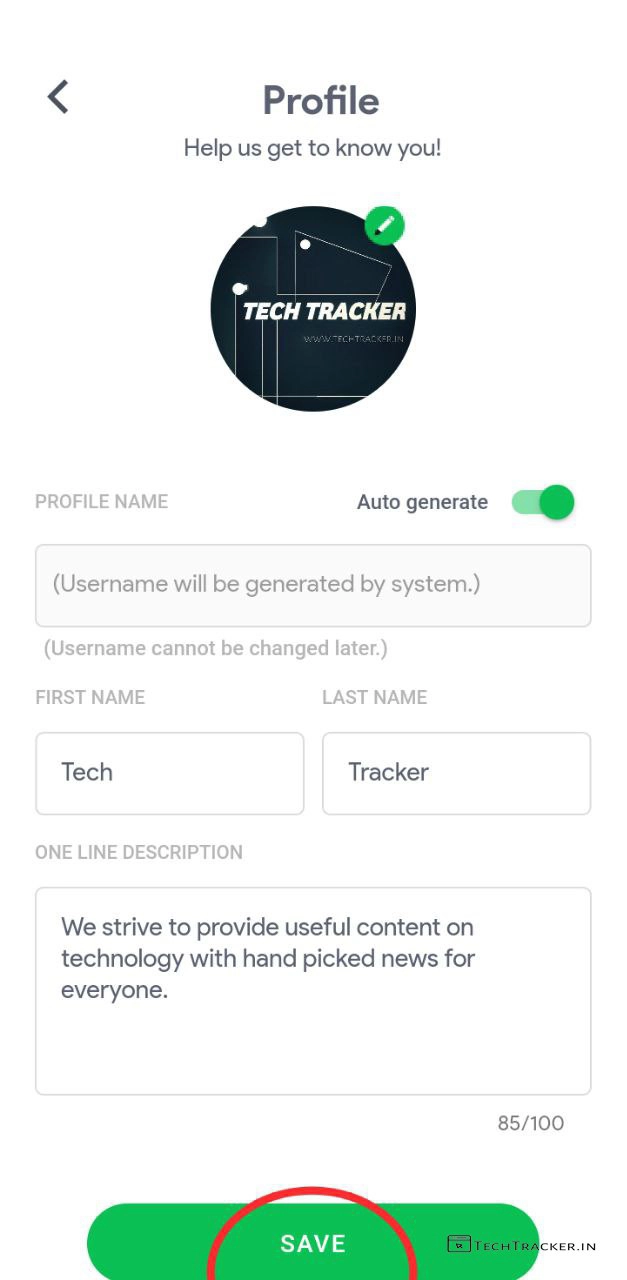627x1280 pixels.
Task: Go back using the top-left arrow
Action: [58, 97]
